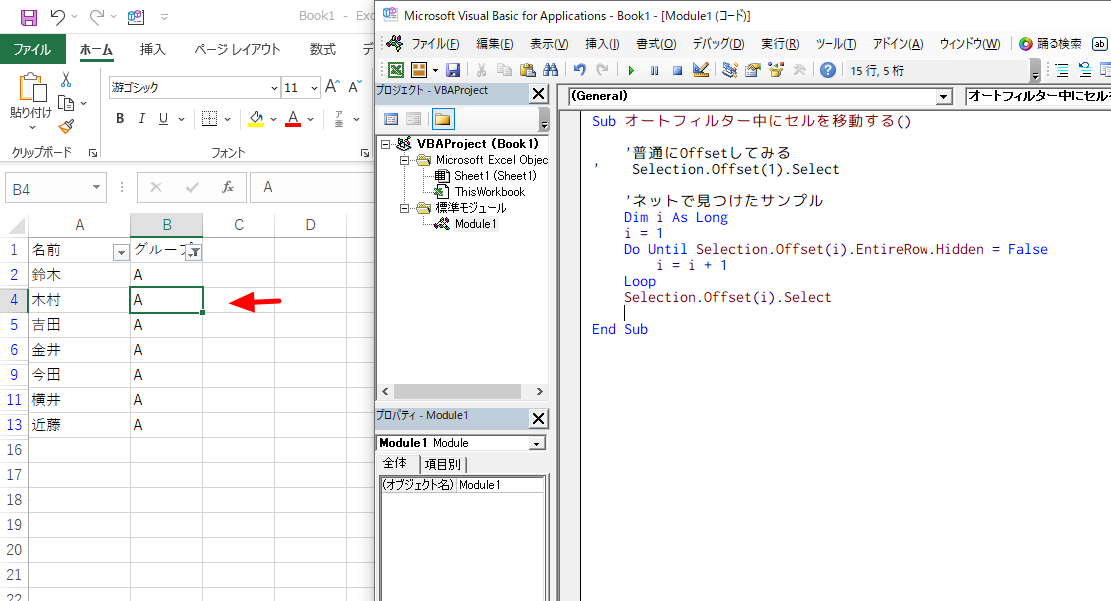Open the Name Box dropdown next to B4
This screenshot has width=1111, height=601.
pyautogui.click(x=96, y=188)
